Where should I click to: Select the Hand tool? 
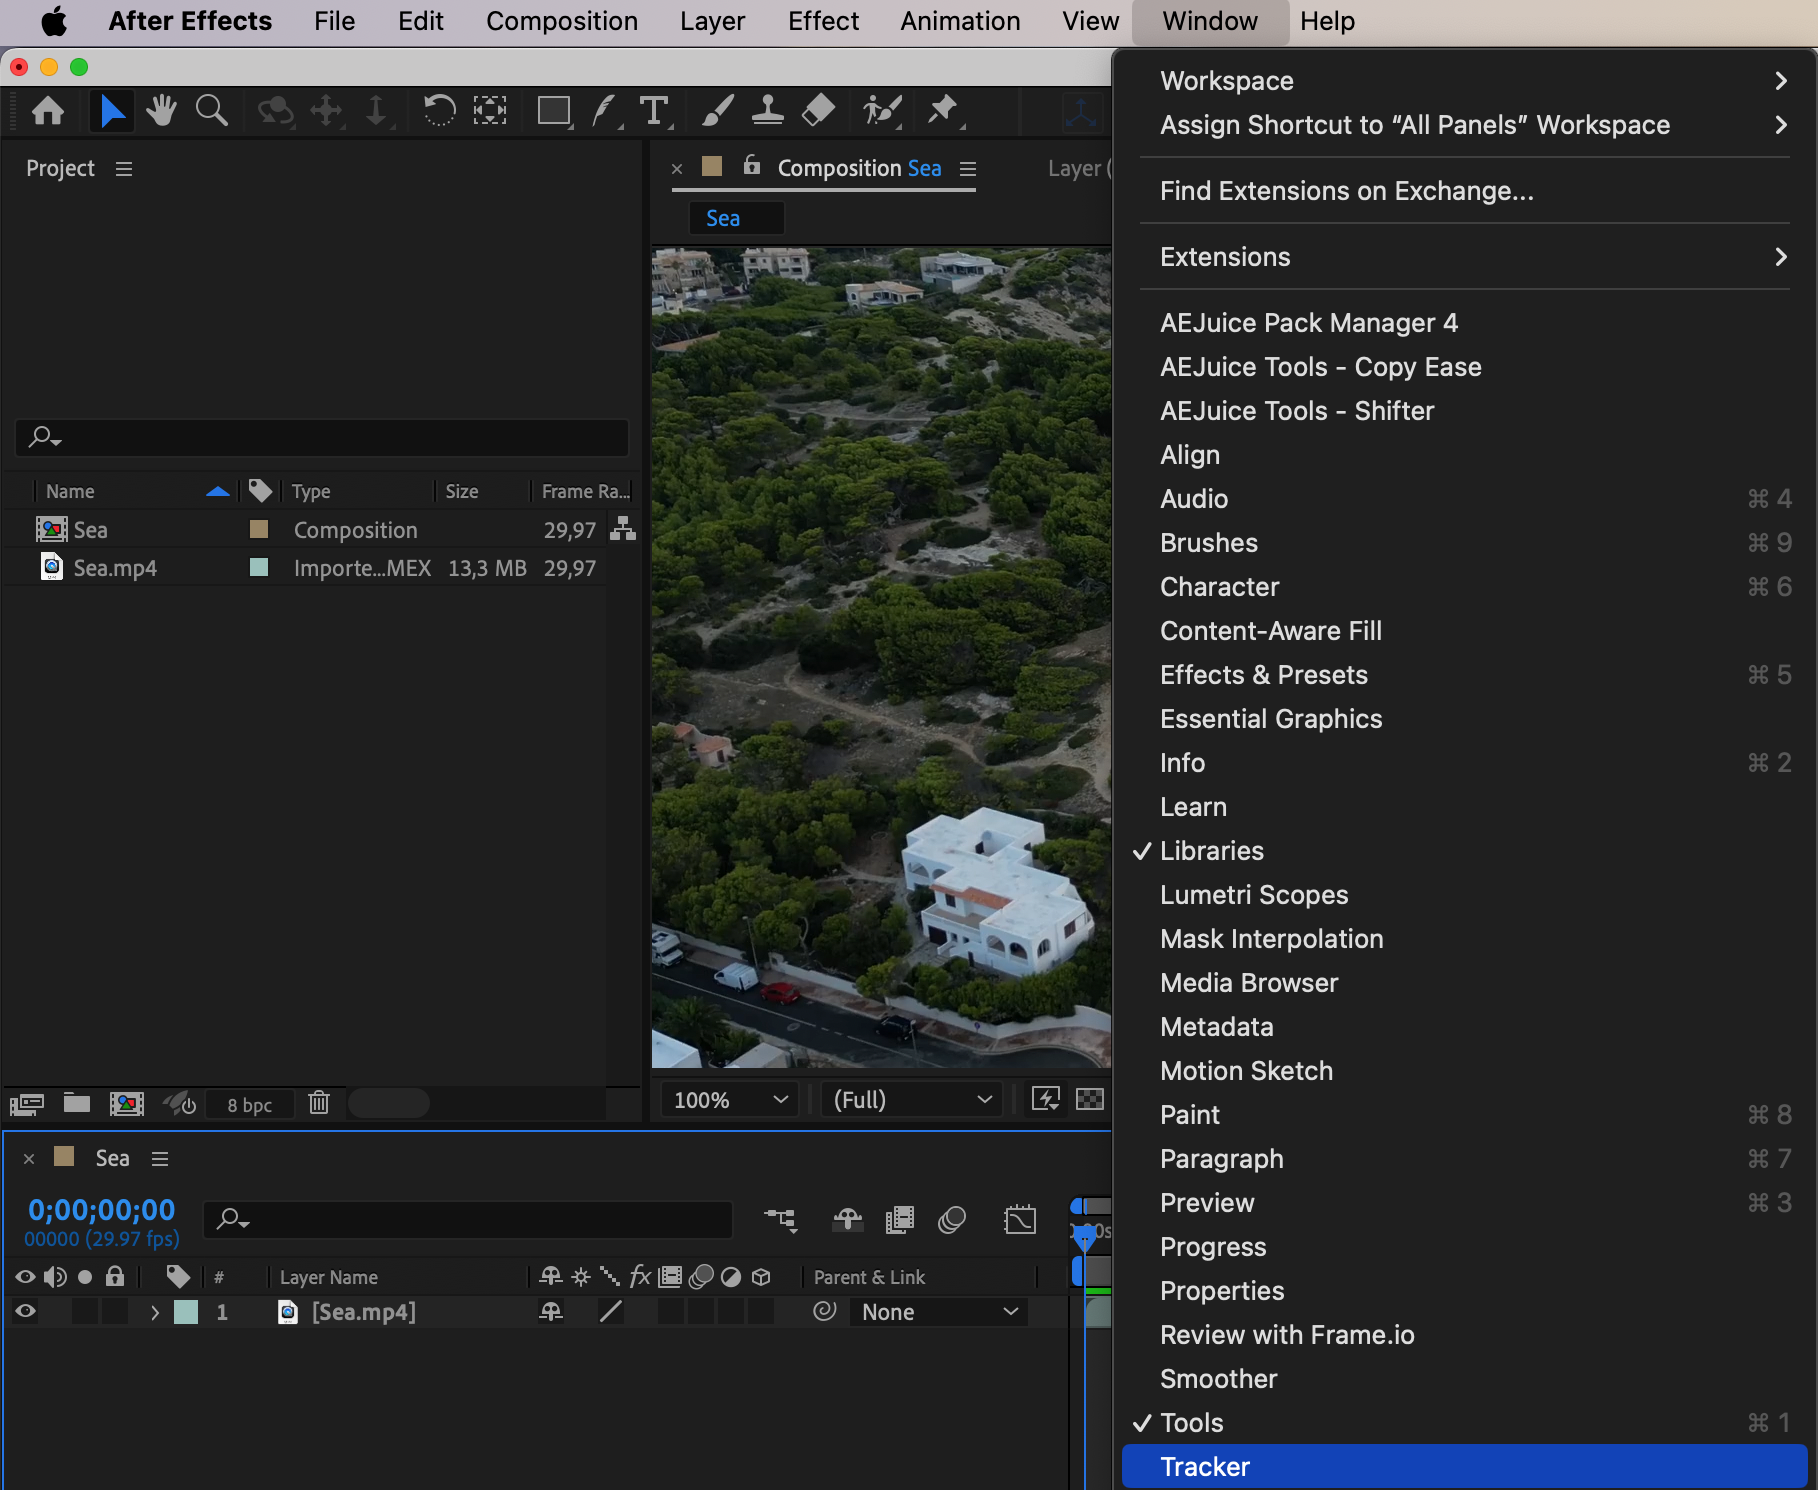(160, 110)
